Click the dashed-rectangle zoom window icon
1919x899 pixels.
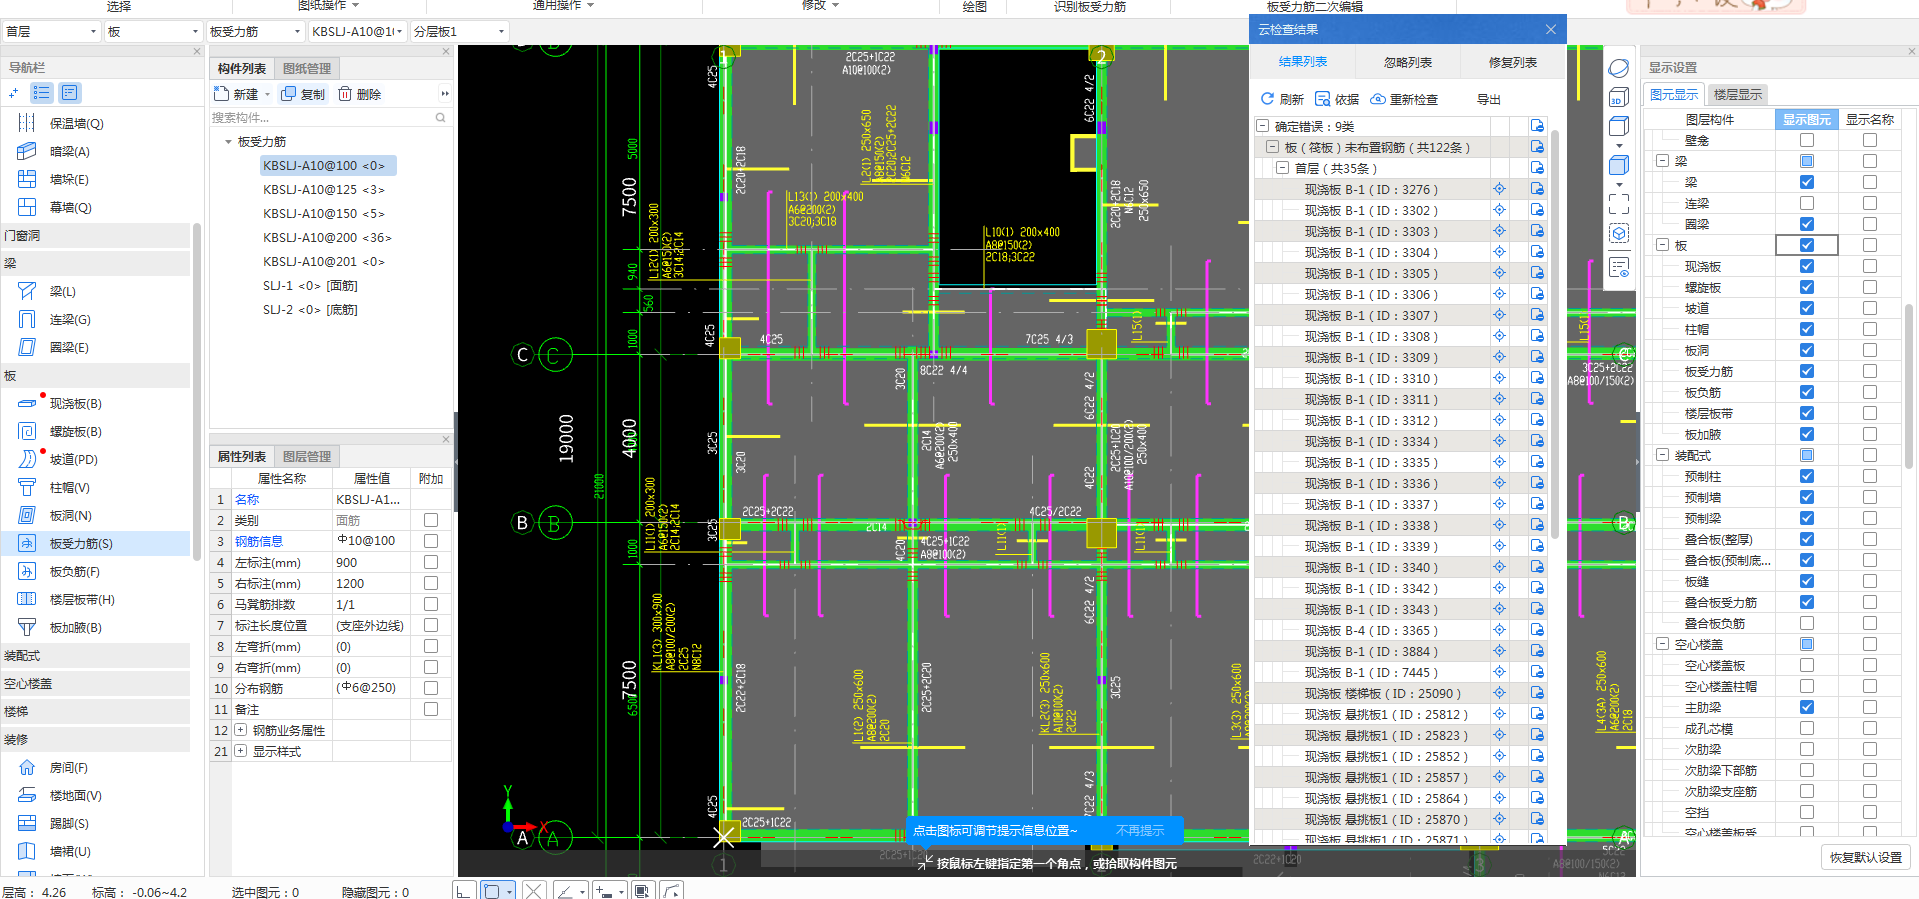pos(1619,204)
